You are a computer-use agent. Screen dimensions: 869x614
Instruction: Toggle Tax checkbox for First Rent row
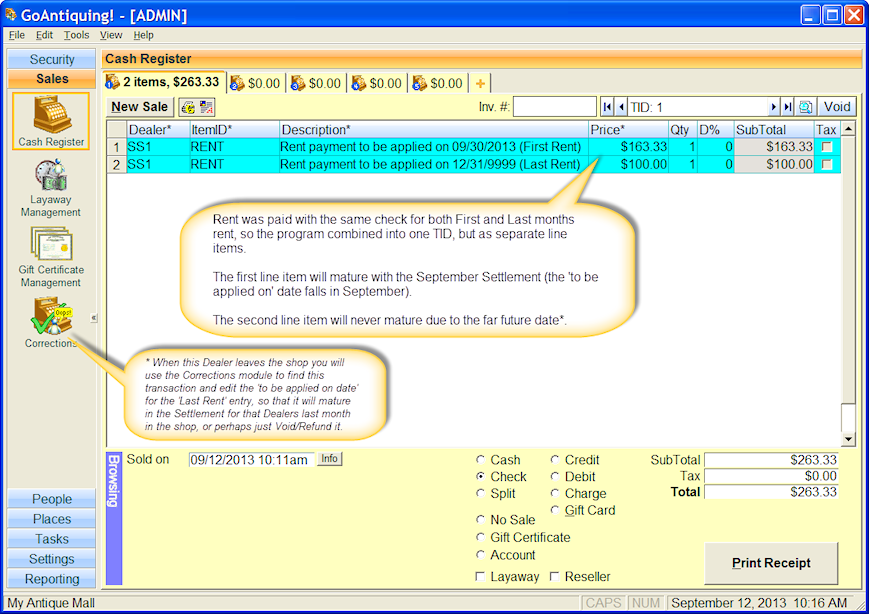pos(827,147)
